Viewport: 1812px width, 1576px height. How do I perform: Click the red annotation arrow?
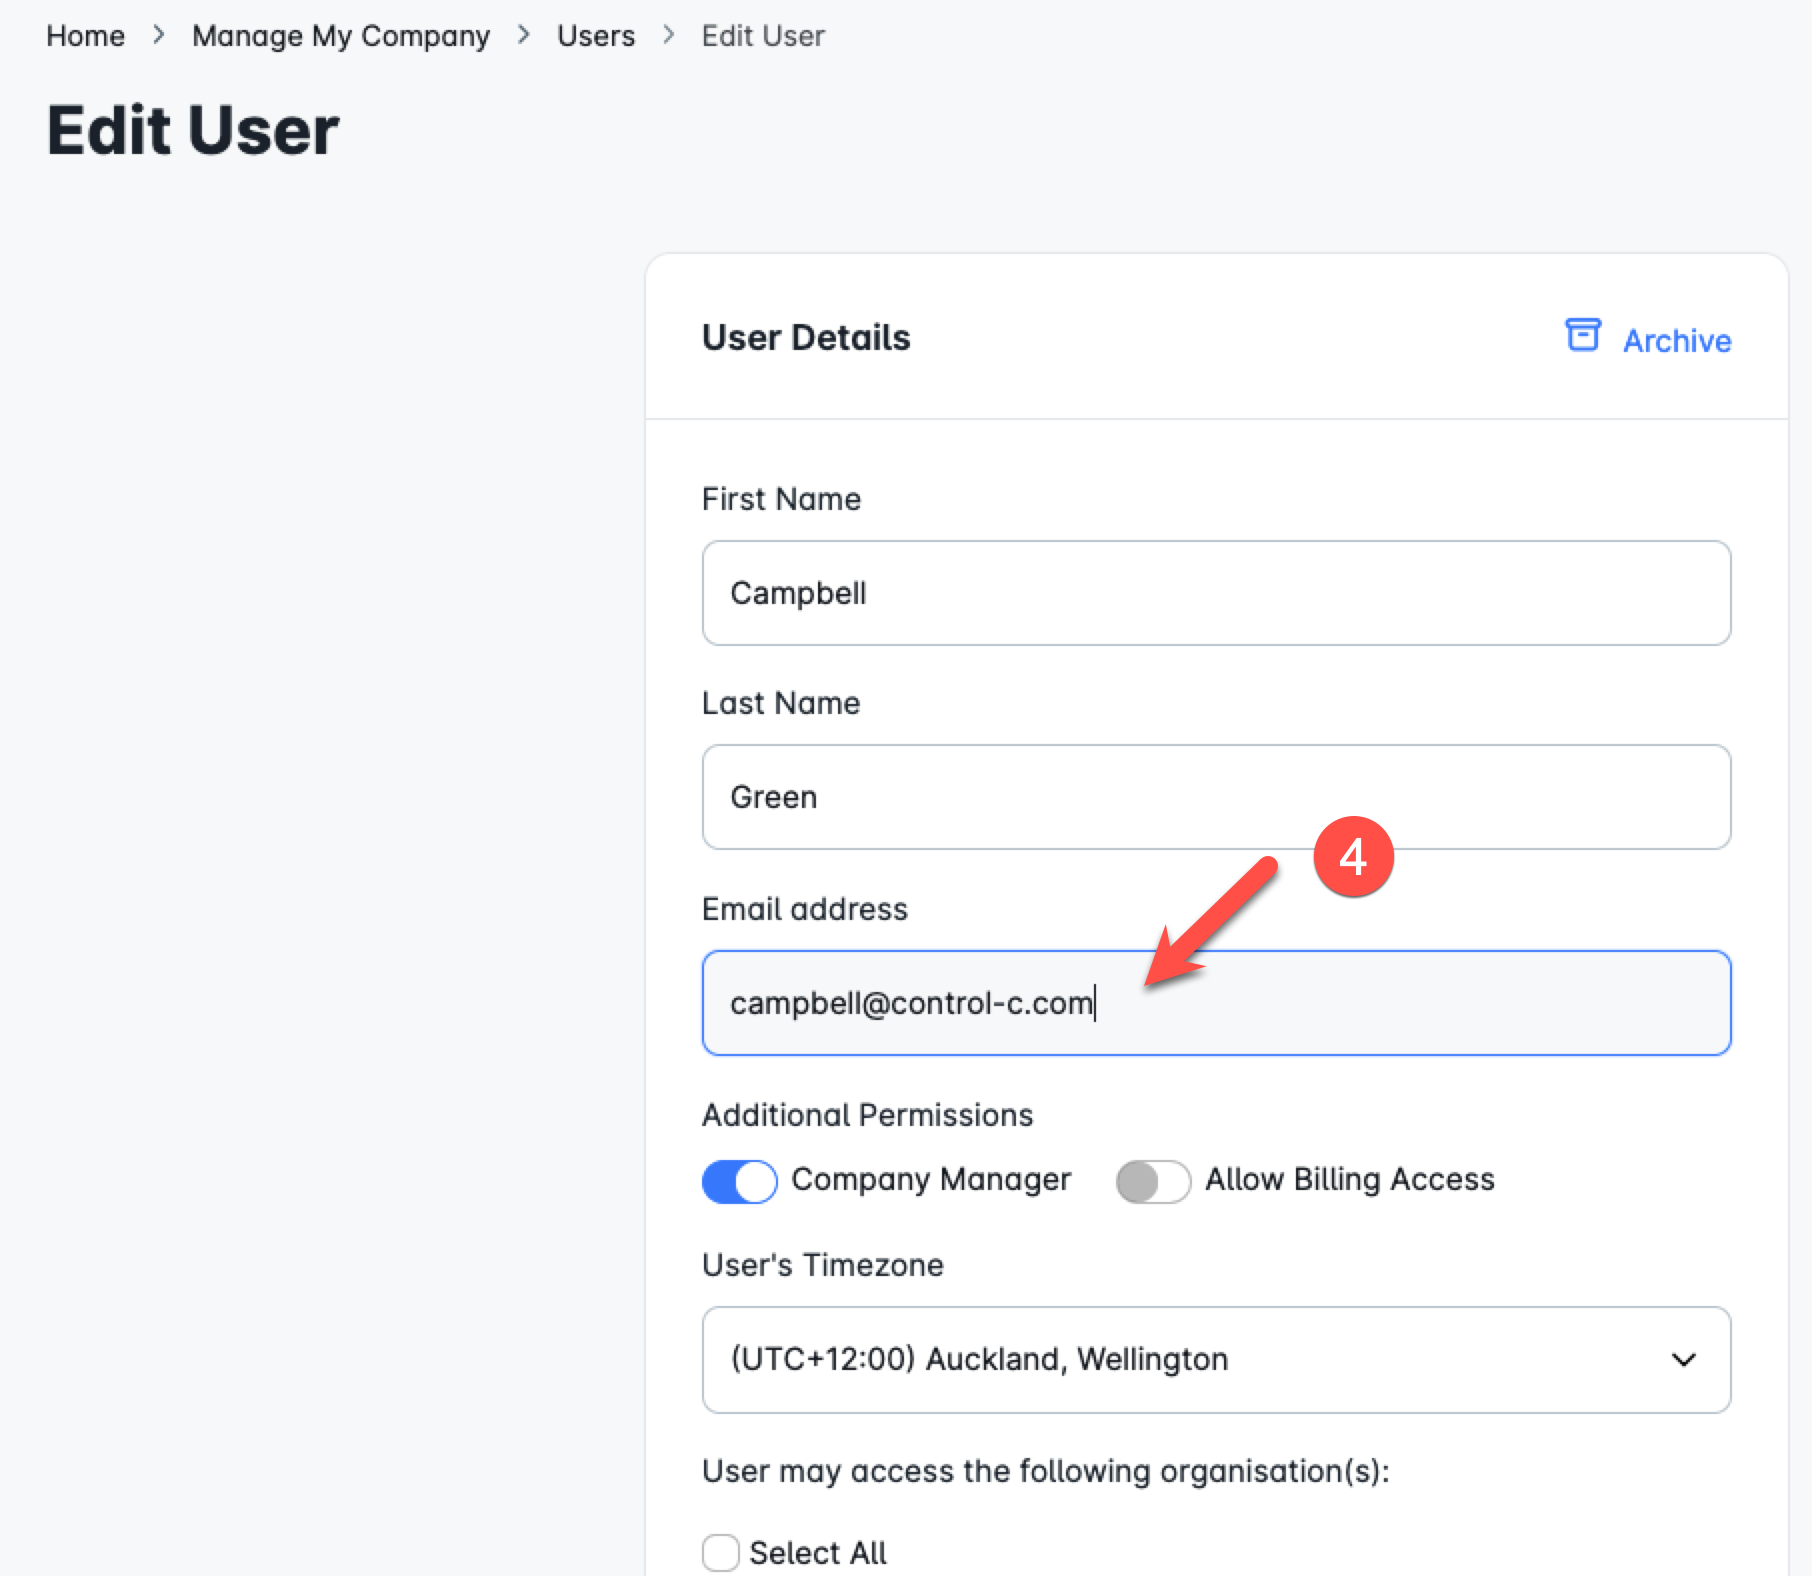pos(1210,922)
